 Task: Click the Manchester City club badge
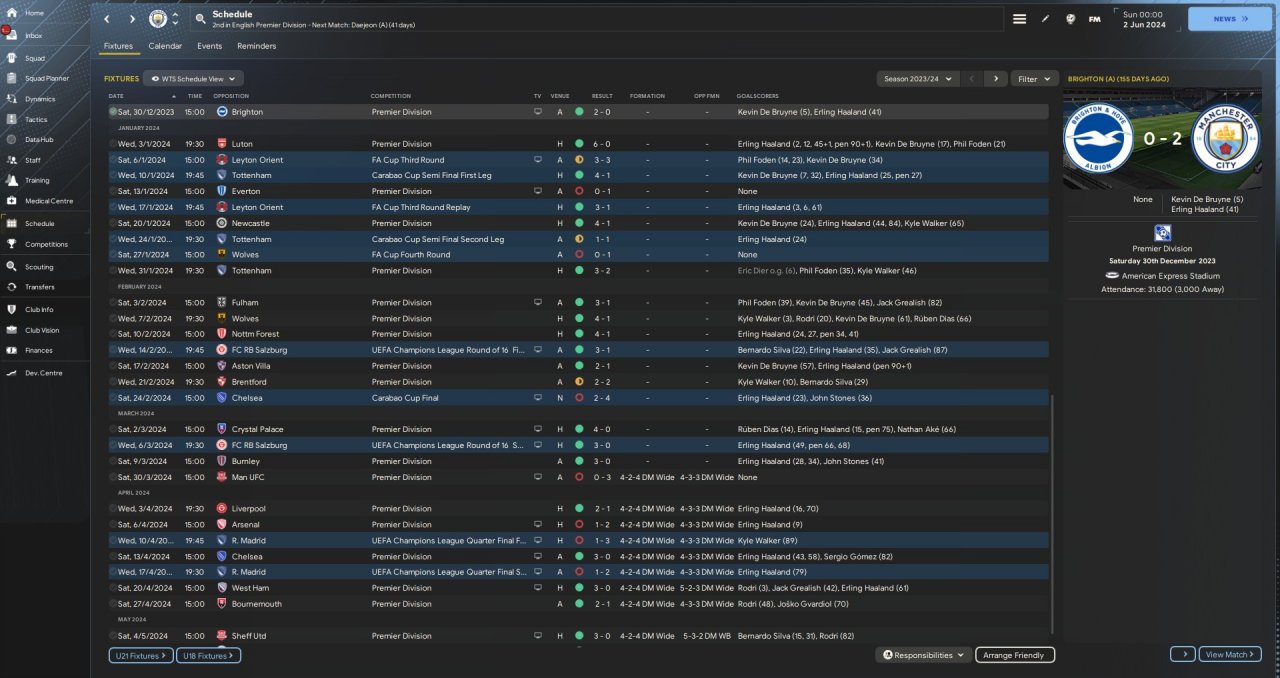point(158,19)
